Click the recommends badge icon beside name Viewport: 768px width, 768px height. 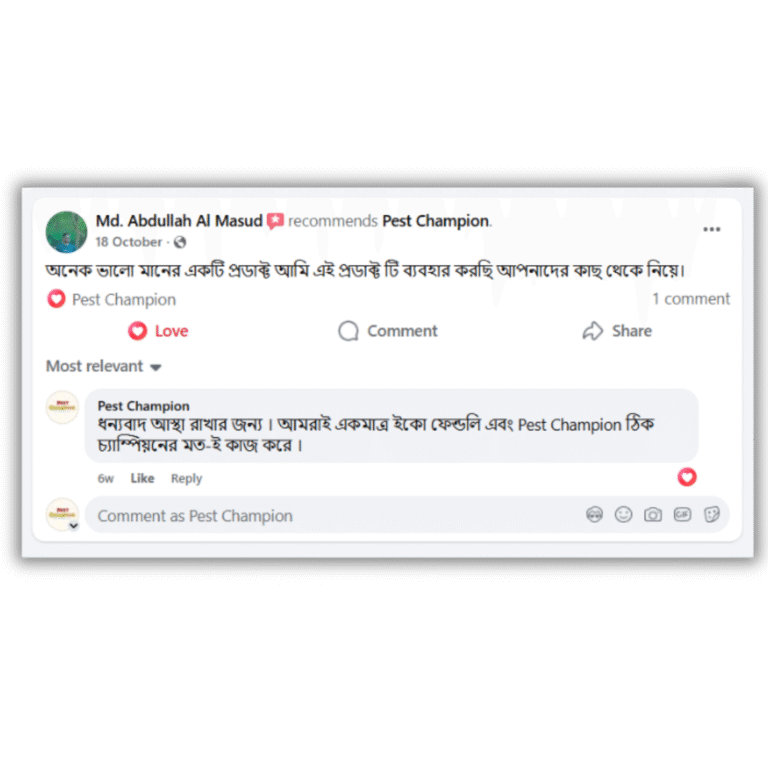coord(275,221)
